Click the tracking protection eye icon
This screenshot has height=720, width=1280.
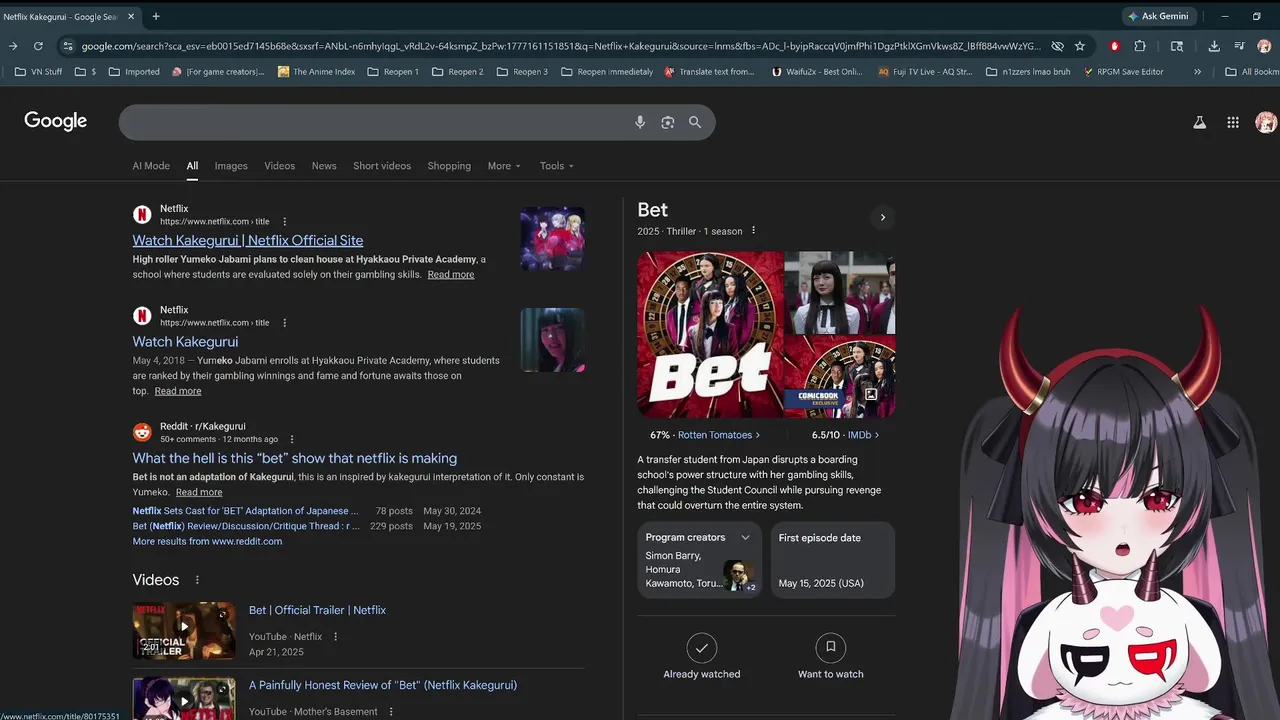click(x=1057, y=46)
